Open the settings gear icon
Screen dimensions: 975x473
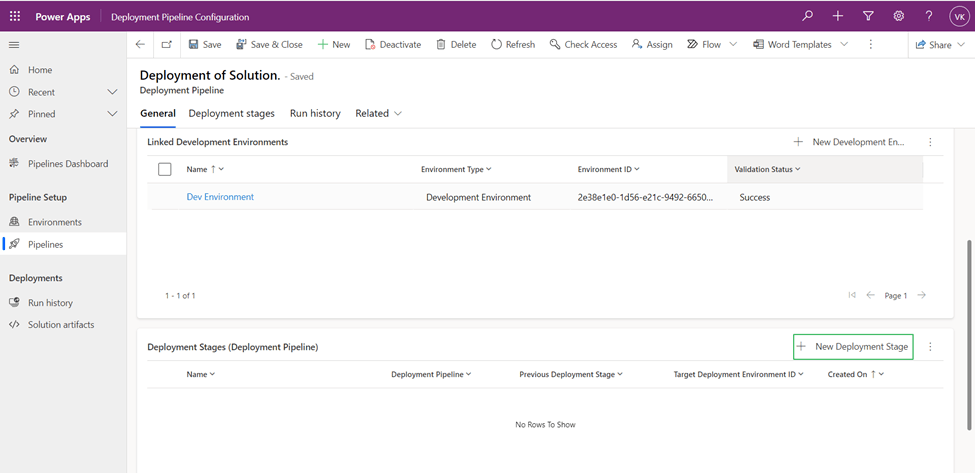point(899,17)
